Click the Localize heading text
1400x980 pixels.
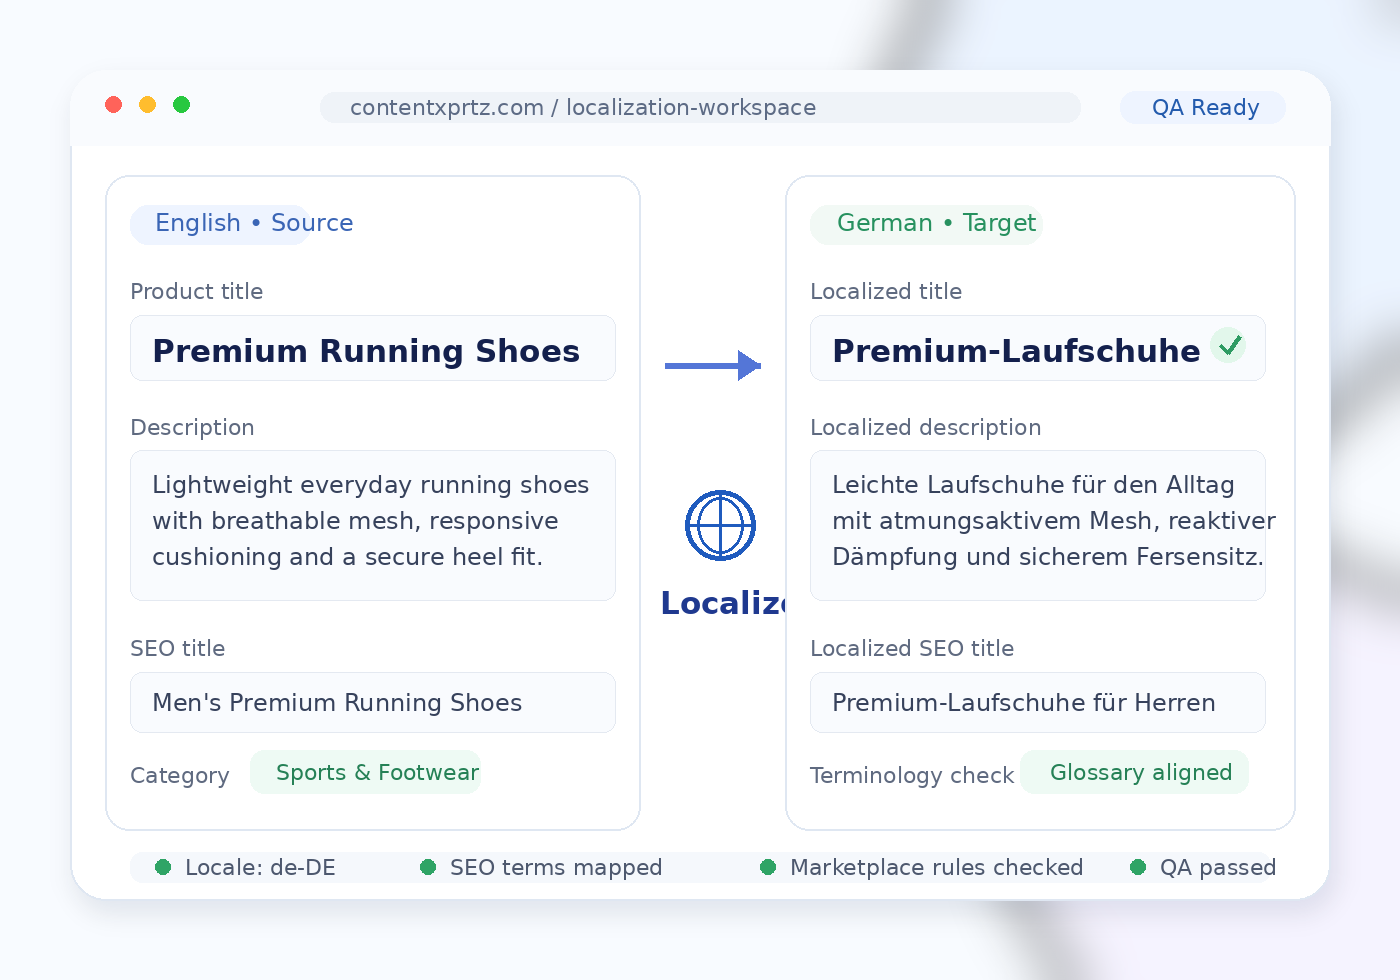coord(724,603)
